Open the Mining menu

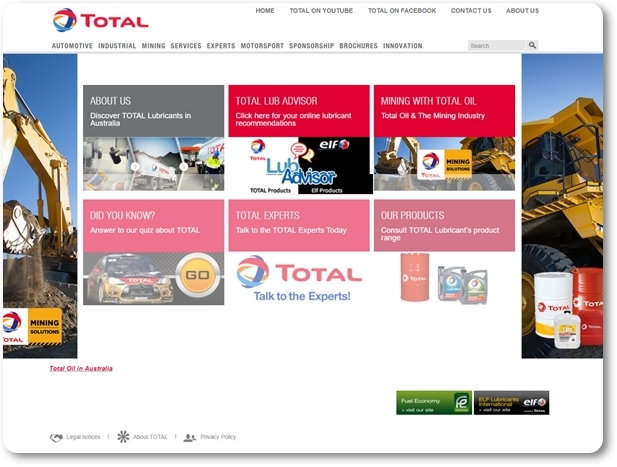point(153,46)
